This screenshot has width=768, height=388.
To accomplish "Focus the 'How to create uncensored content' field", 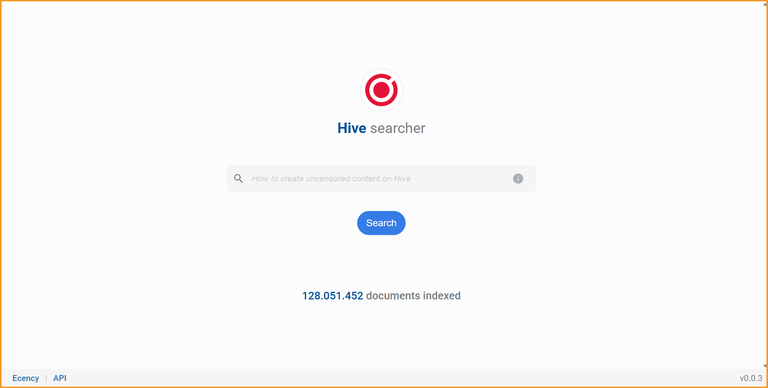I will point(381,178).
